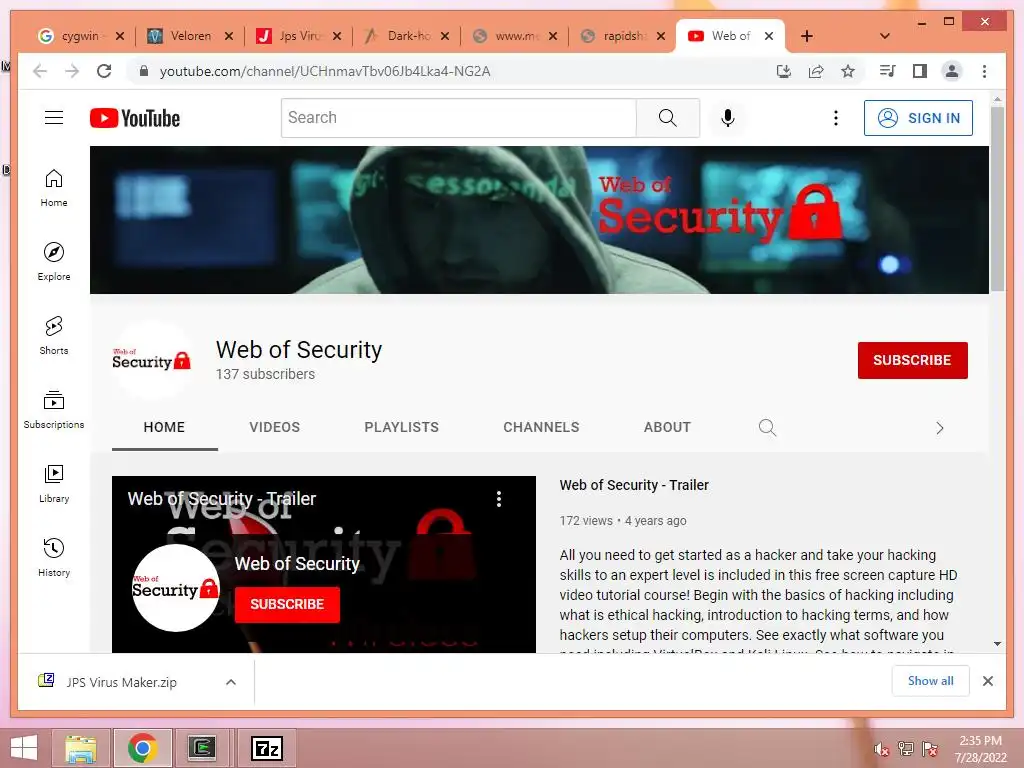Activate voice search microphone

(x=728, y=118)
